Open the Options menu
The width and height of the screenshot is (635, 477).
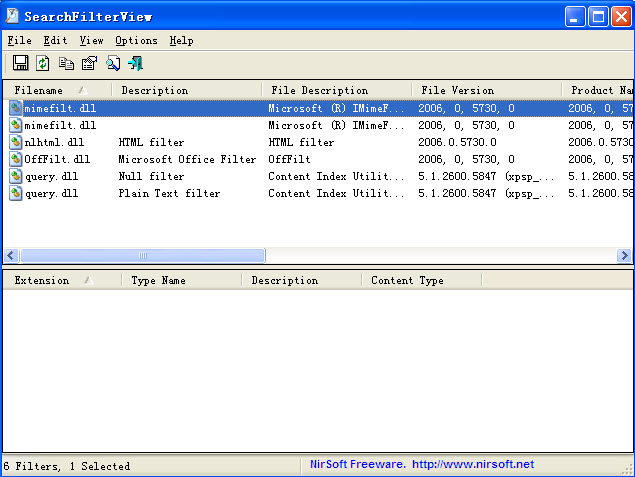click(136, 40)
